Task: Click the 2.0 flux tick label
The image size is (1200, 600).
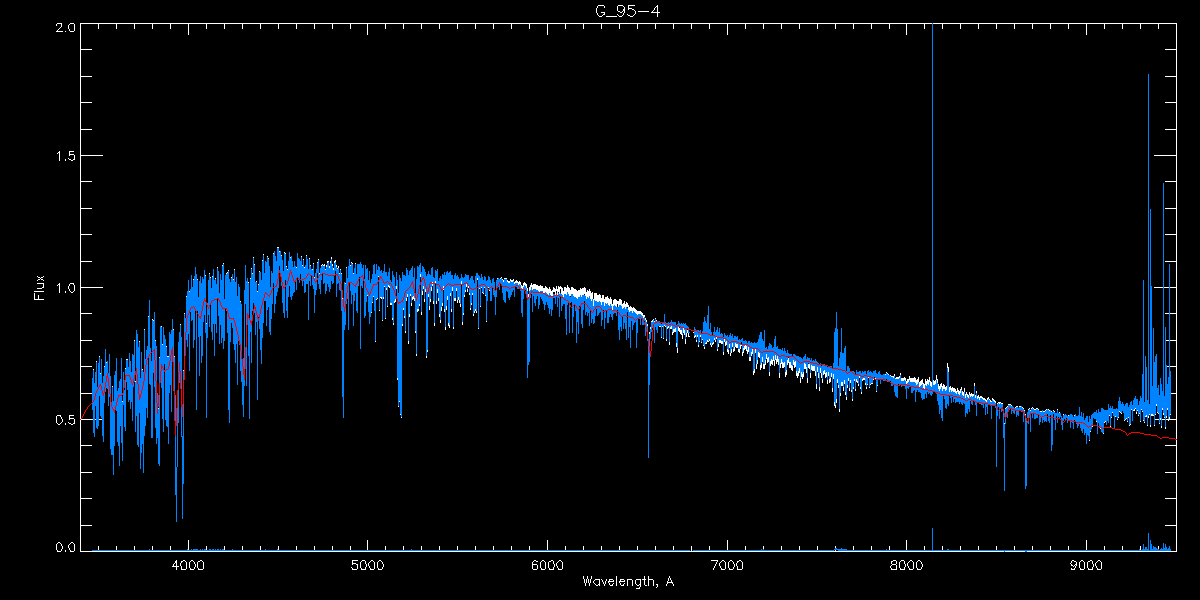Action: click(64, 28)
